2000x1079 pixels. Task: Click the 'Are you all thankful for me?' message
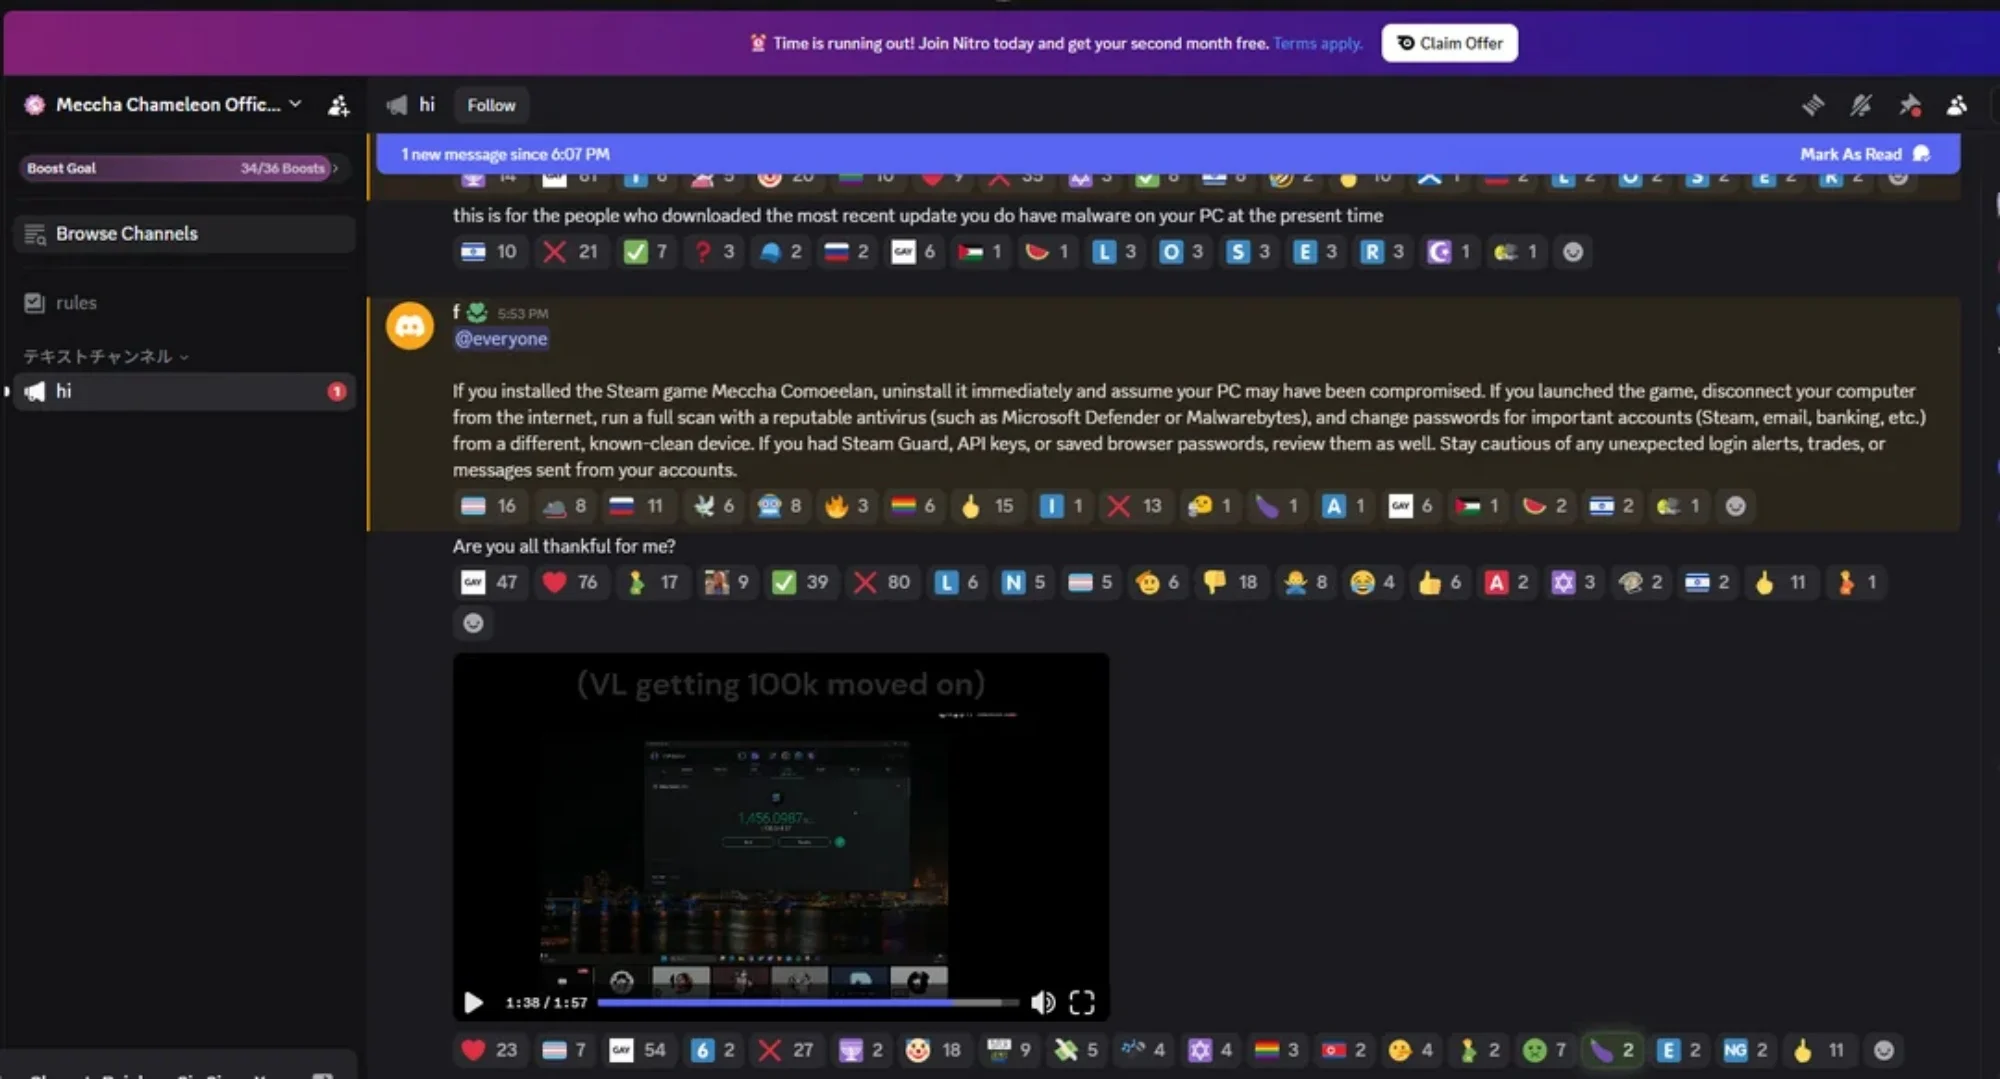click(564, 546)
